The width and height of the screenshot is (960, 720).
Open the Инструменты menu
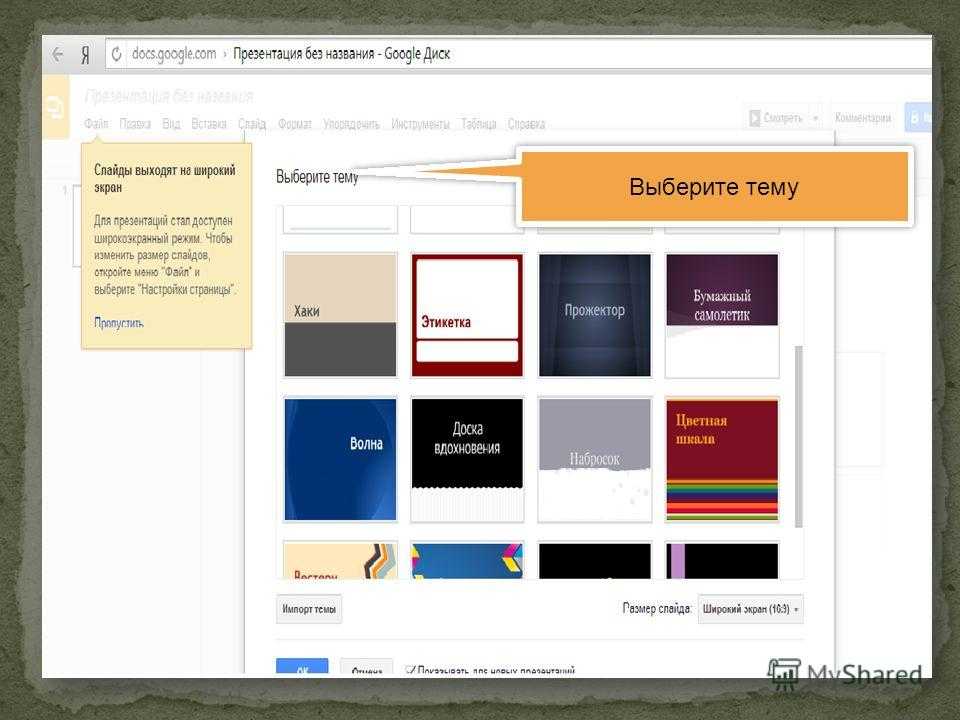pyautogui.click(x=420, y=124)
